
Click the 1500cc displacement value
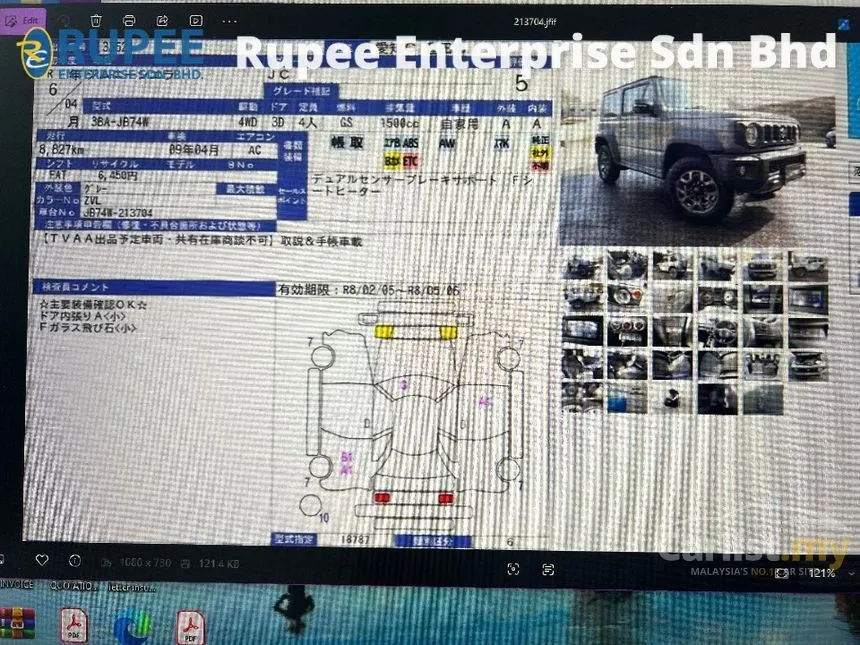pos(400,123)
